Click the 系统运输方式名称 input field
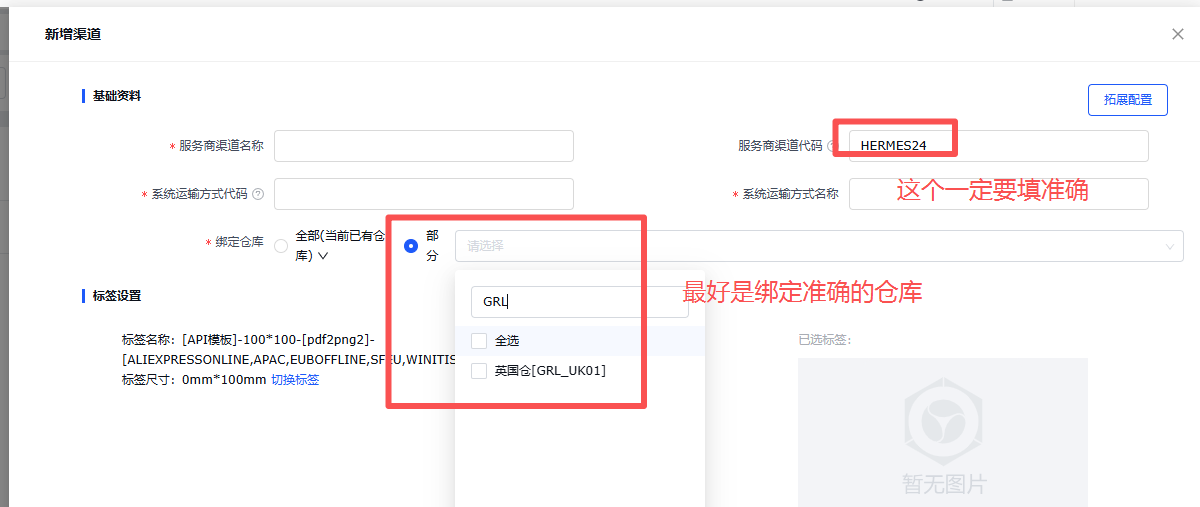The image size is (1200, 507). click(x=997, y=194)
